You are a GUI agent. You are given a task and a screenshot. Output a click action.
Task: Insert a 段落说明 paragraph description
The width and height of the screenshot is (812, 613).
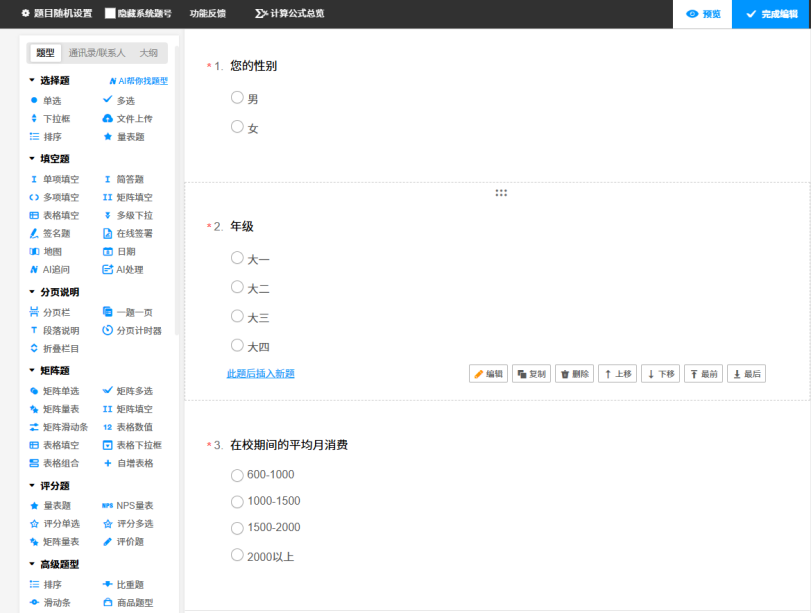pos(54,330)
